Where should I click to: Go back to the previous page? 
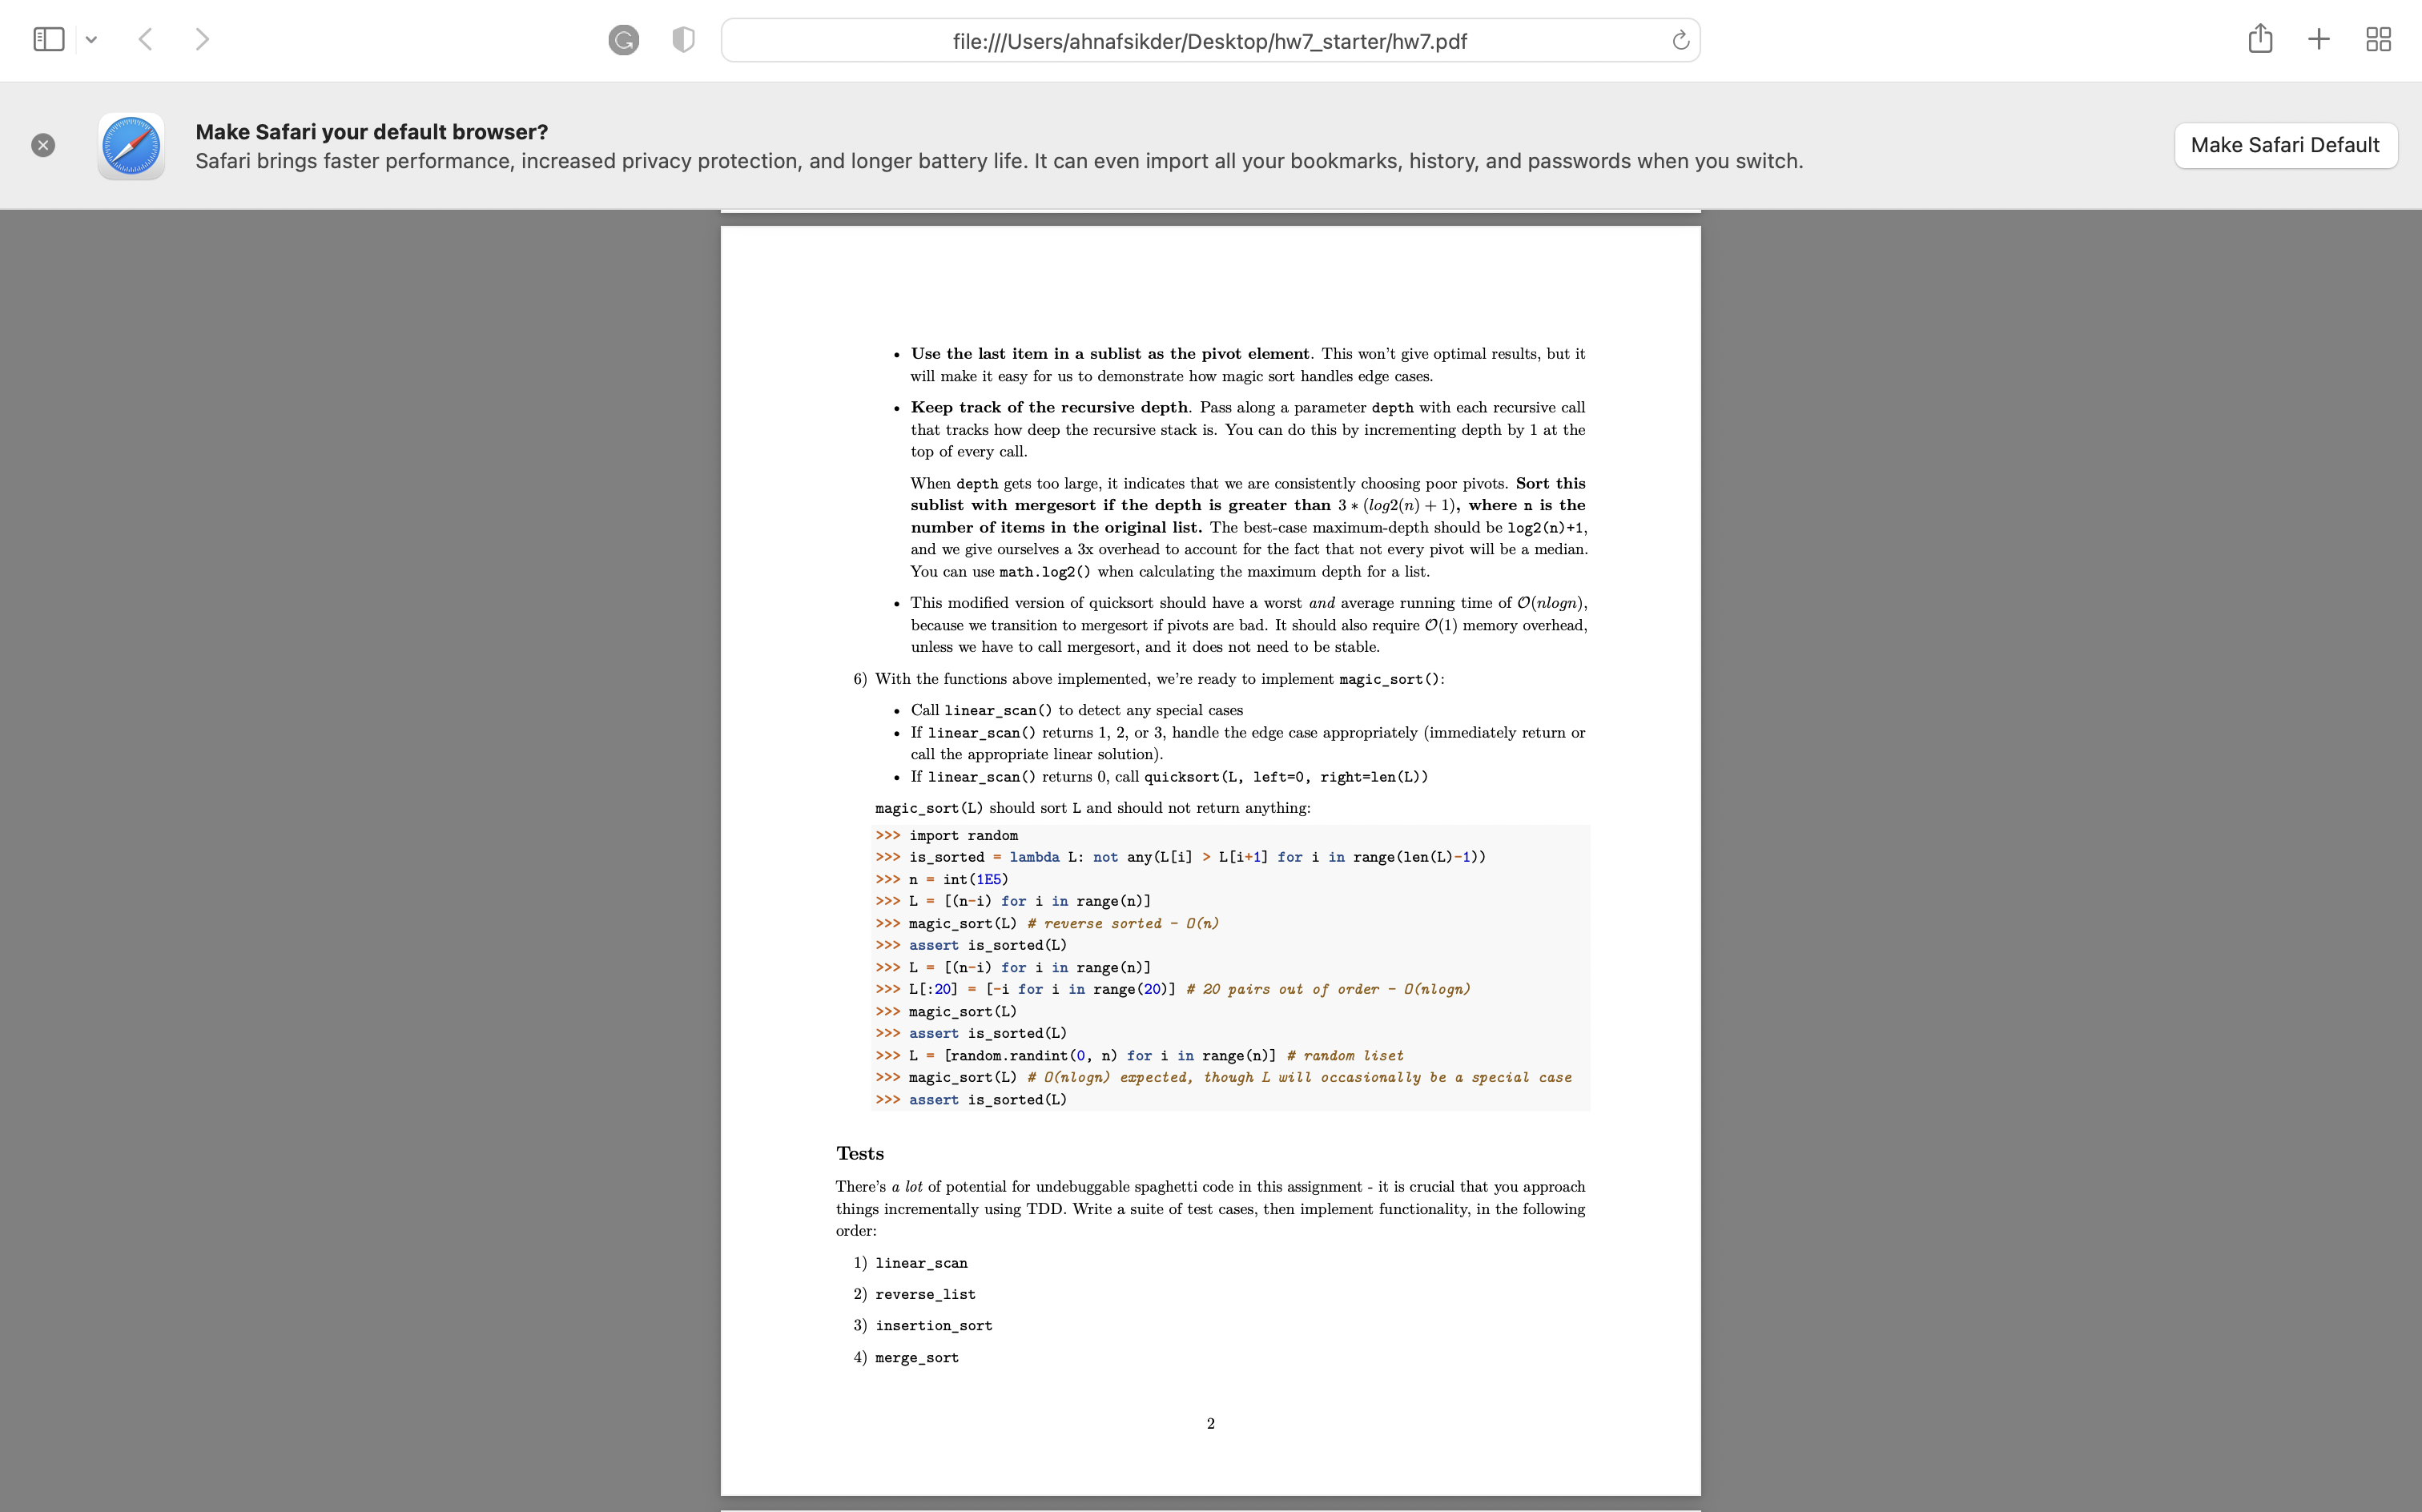(x=146, y=40)
